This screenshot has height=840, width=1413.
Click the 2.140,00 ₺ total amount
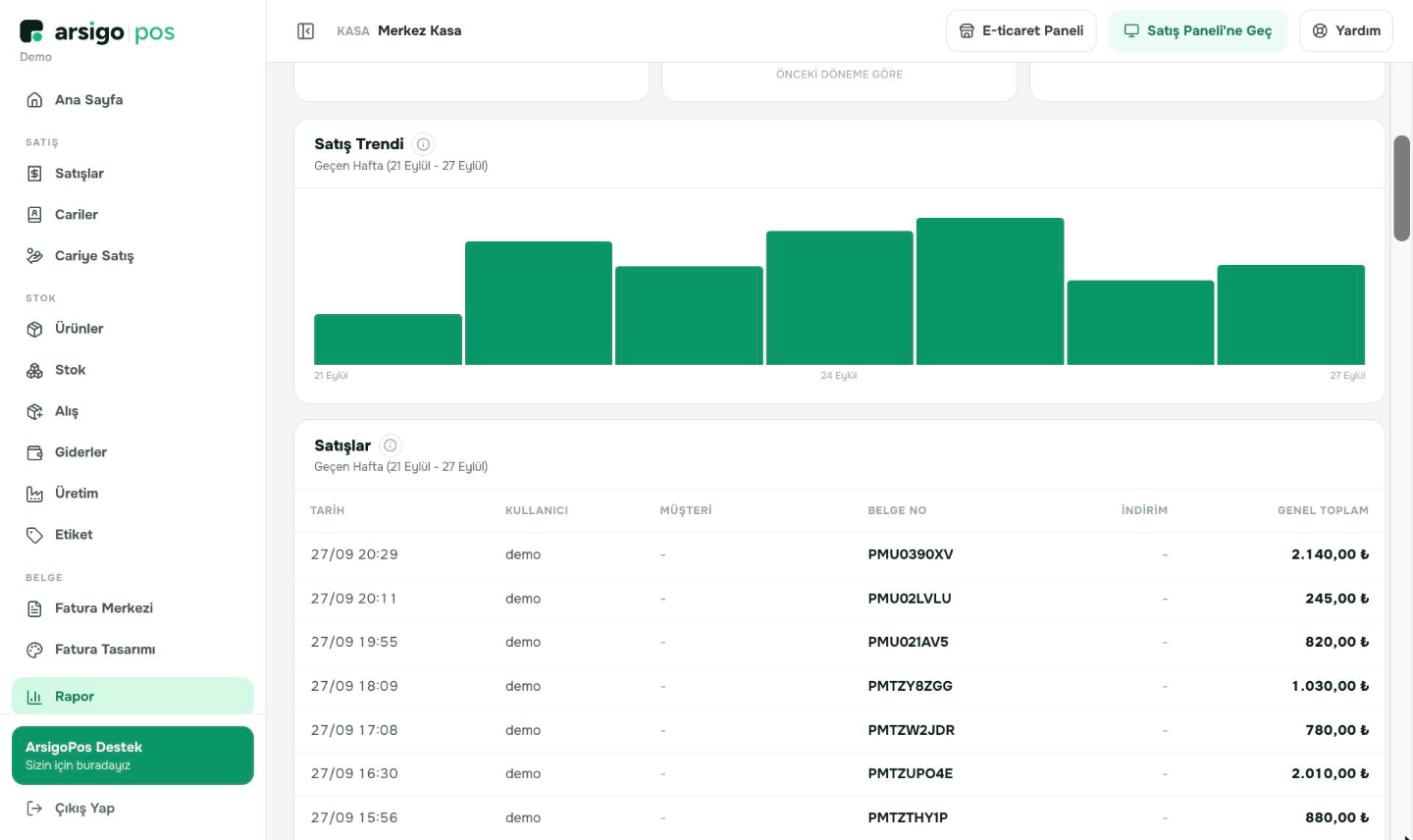(1330, 555)
